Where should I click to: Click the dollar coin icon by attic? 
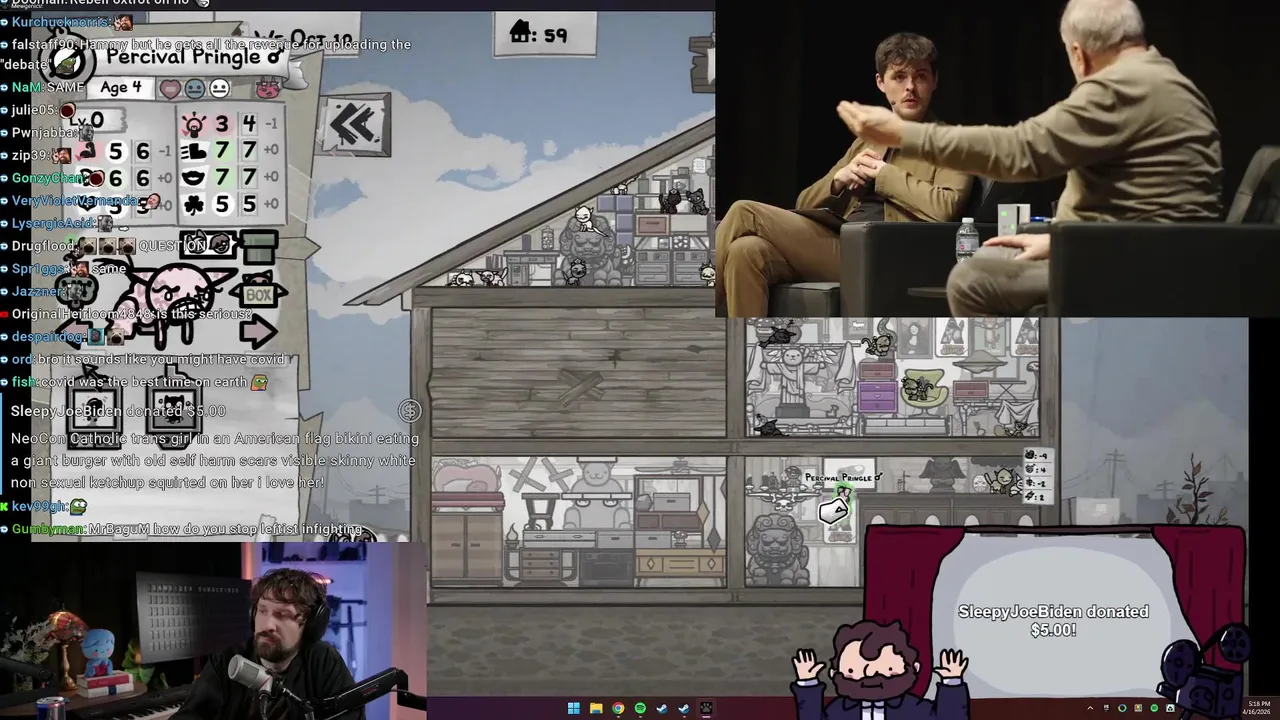click(x=409, y=410)
